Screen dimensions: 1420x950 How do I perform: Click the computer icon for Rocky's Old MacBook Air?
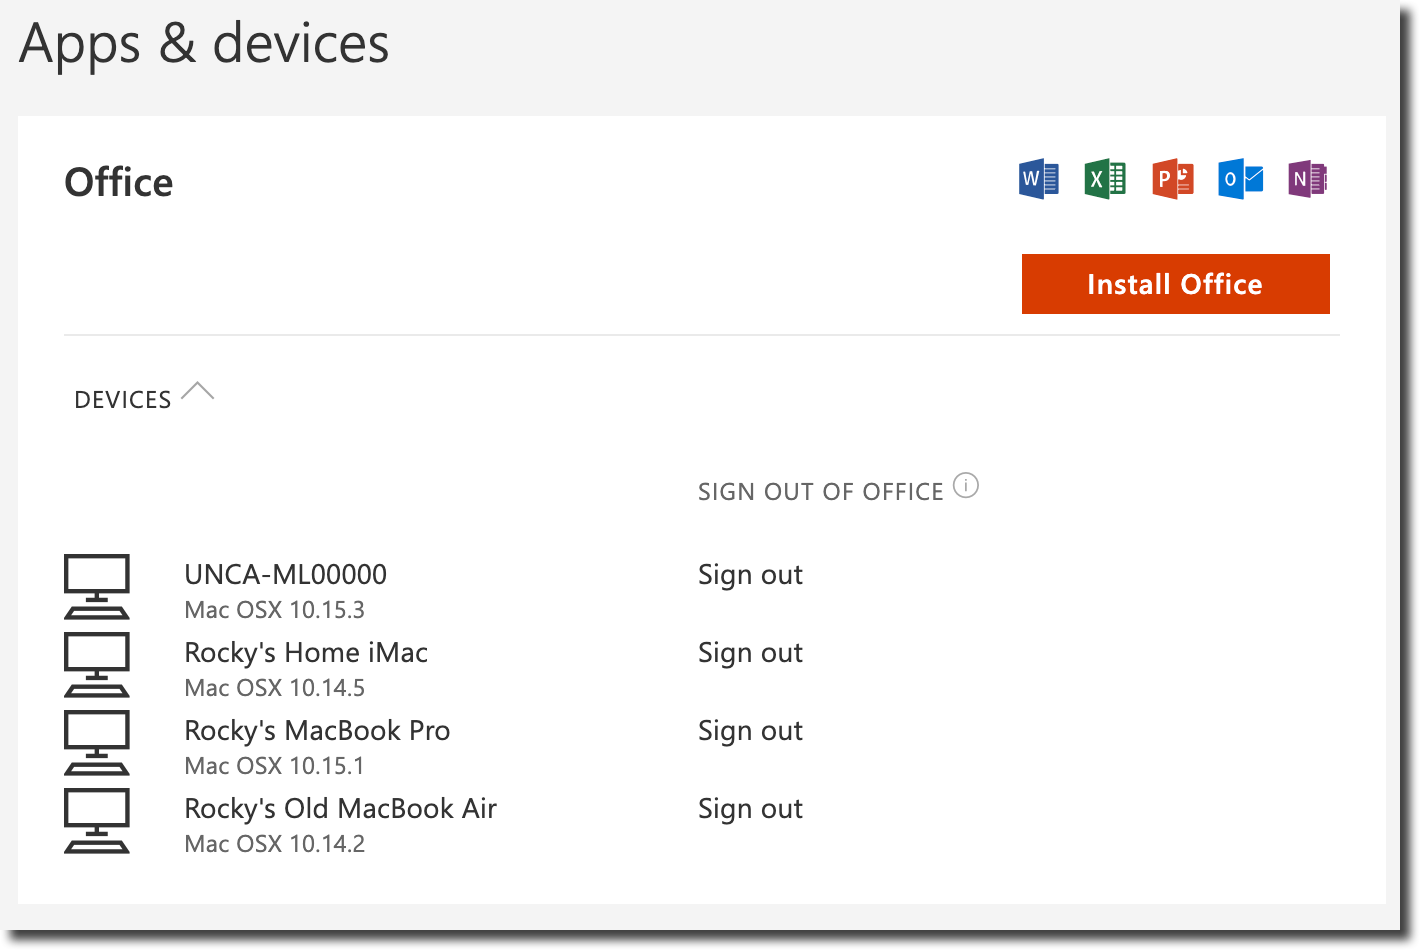97,821
